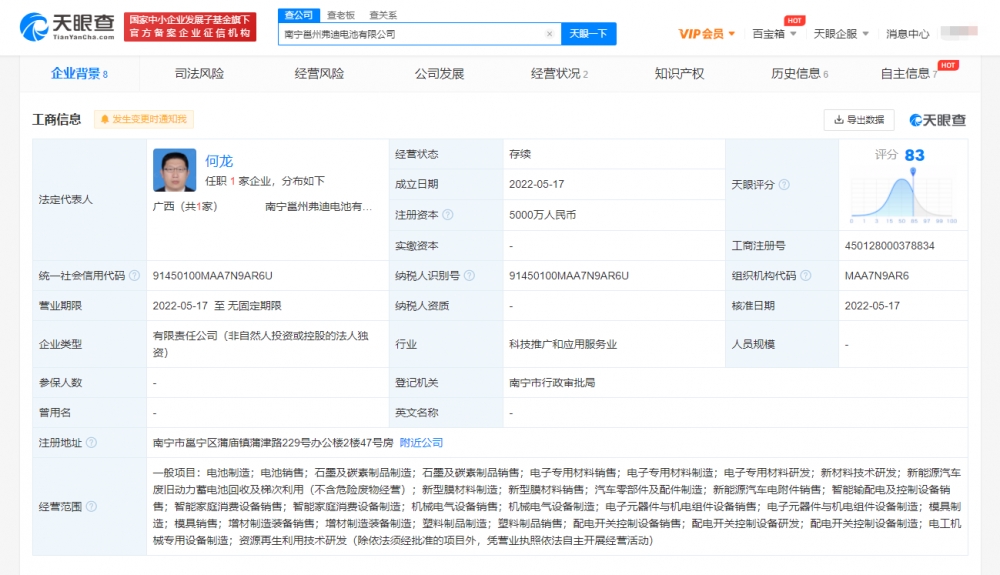Click the help icon beside 统一社会信用代码
1000x575 pixels.
(134, 275)
